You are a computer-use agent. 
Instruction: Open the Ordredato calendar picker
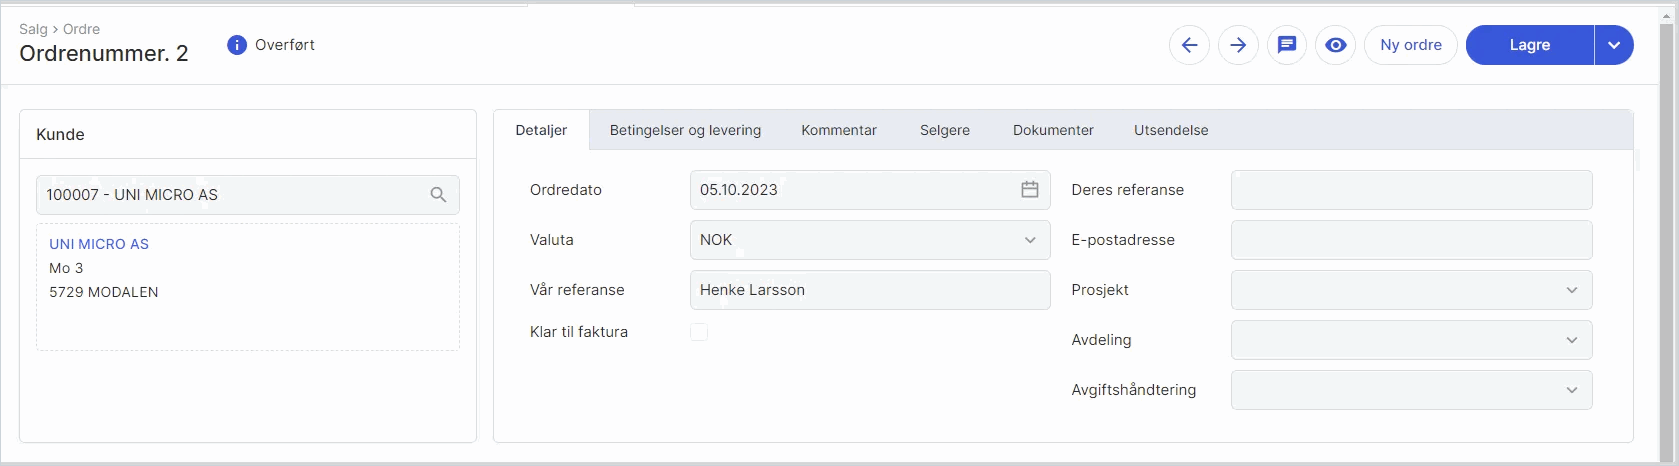point(1030,190)
